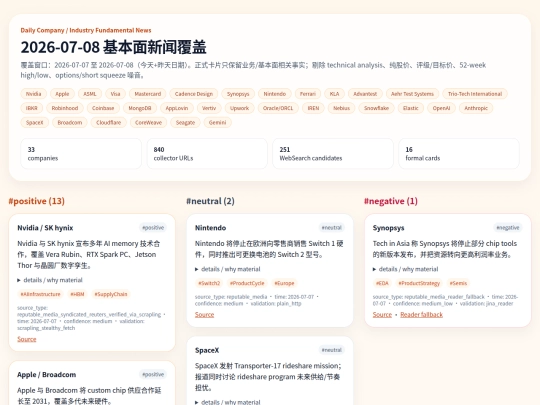
Task: Click the Synopsys chip in the header list
Action: (238, 94)
